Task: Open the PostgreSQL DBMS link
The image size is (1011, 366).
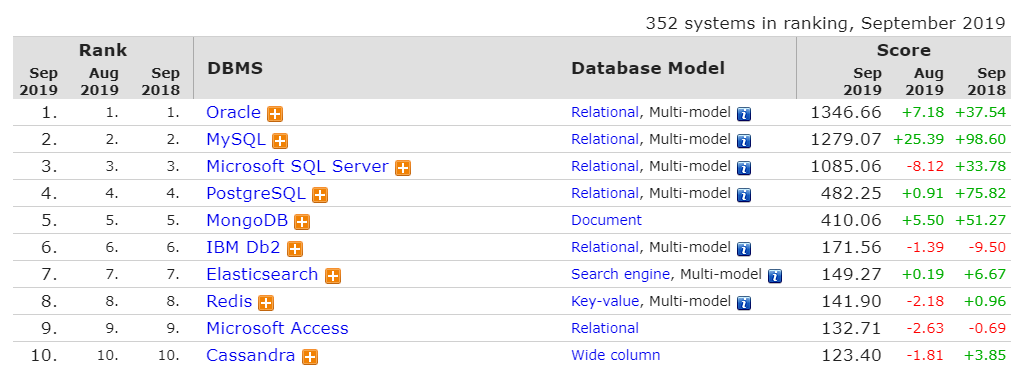Action: tap(256, 193)
